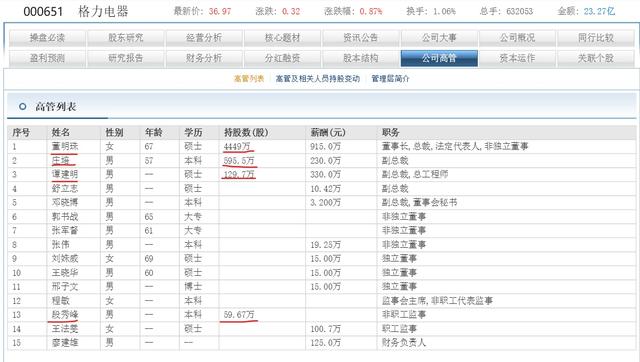The image size is (640, 362).
Task: Click the stock code 000651 at top
Action: (43, 11)
